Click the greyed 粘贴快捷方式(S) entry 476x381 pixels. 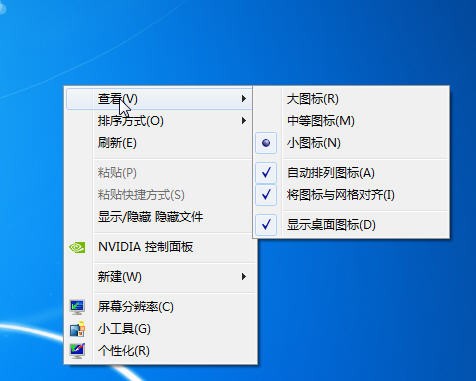[159, 195]
